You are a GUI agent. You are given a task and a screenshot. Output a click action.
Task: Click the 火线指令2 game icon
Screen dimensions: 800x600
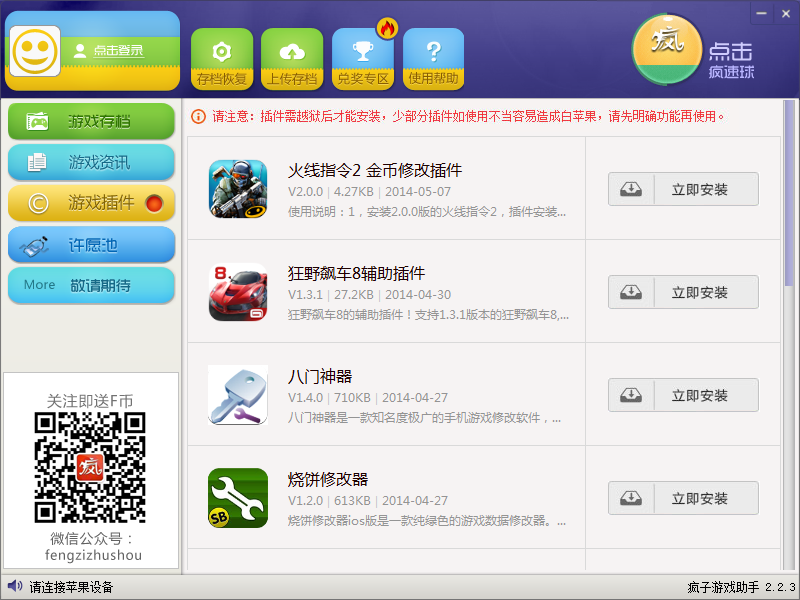(x=238, y=189)
